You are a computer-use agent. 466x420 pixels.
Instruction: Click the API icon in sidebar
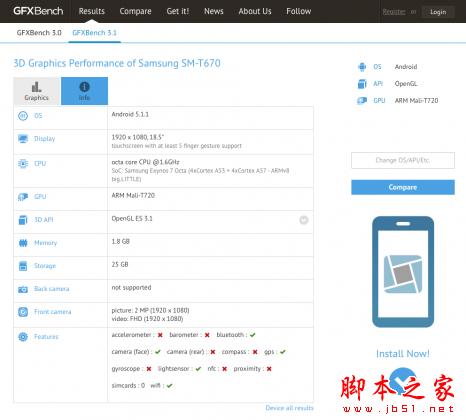[x=362, y=84]
